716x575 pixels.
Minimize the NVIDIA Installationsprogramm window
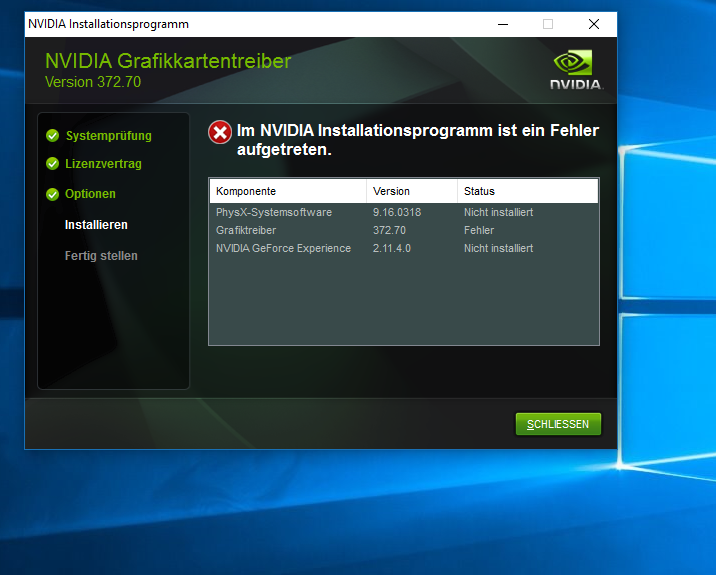coord(503,24)
